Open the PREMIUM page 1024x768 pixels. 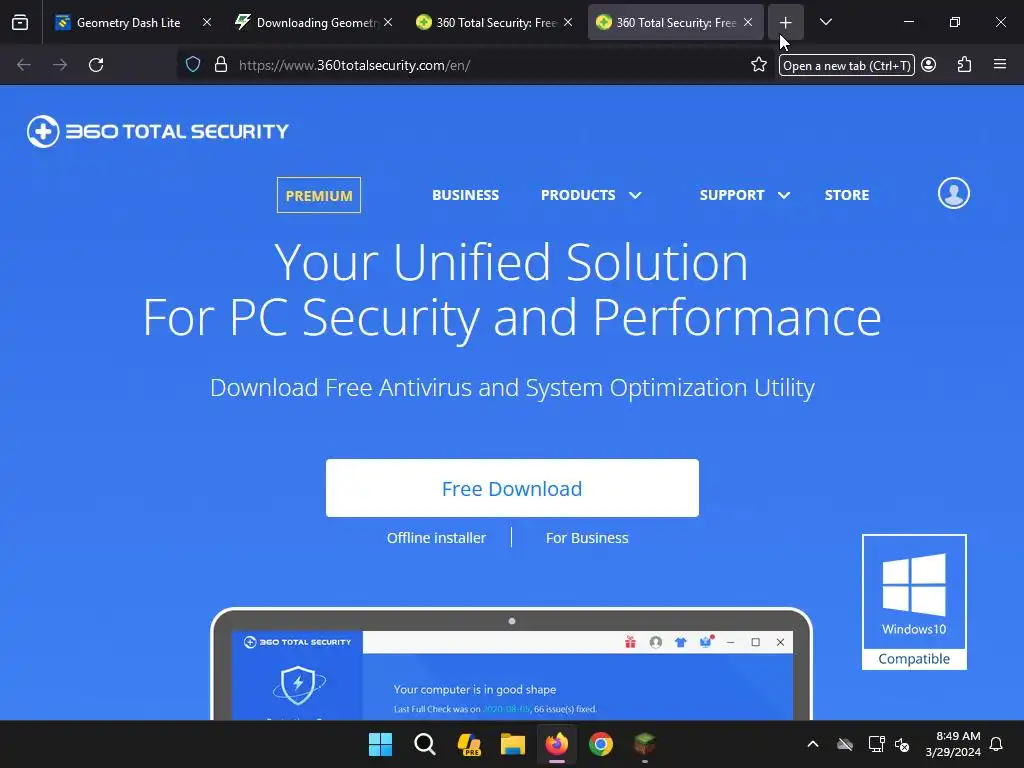point(319,195)
